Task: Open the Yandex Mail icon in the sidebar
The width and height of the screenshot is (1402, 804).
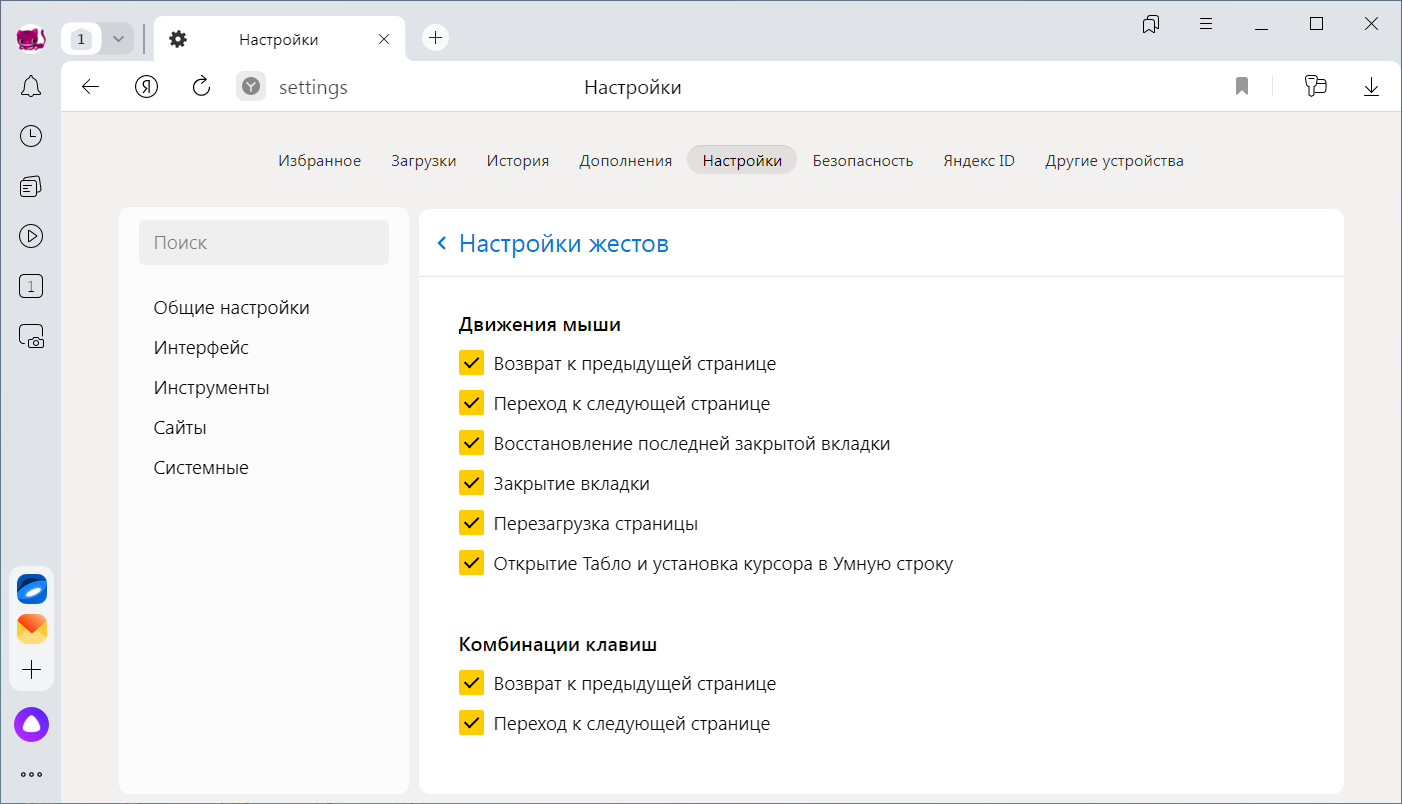Action: click(x=32, y=629)
